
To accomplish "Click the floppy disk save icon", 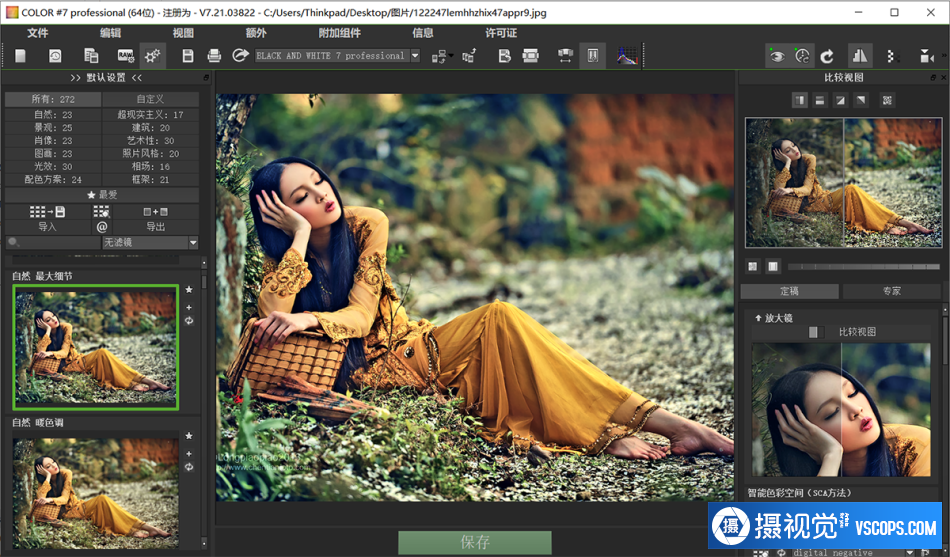I will (188, 56).
